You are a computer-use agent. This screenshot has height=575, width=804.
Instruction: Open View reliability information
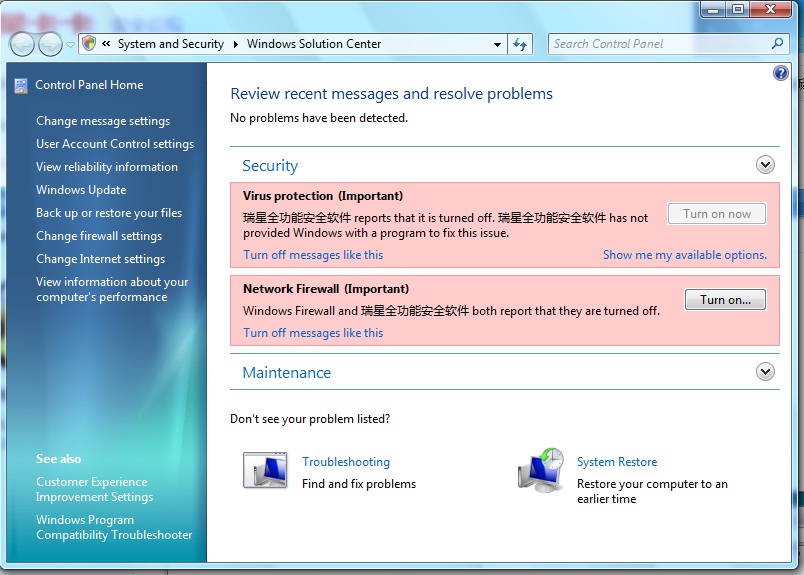click(107, 167)
